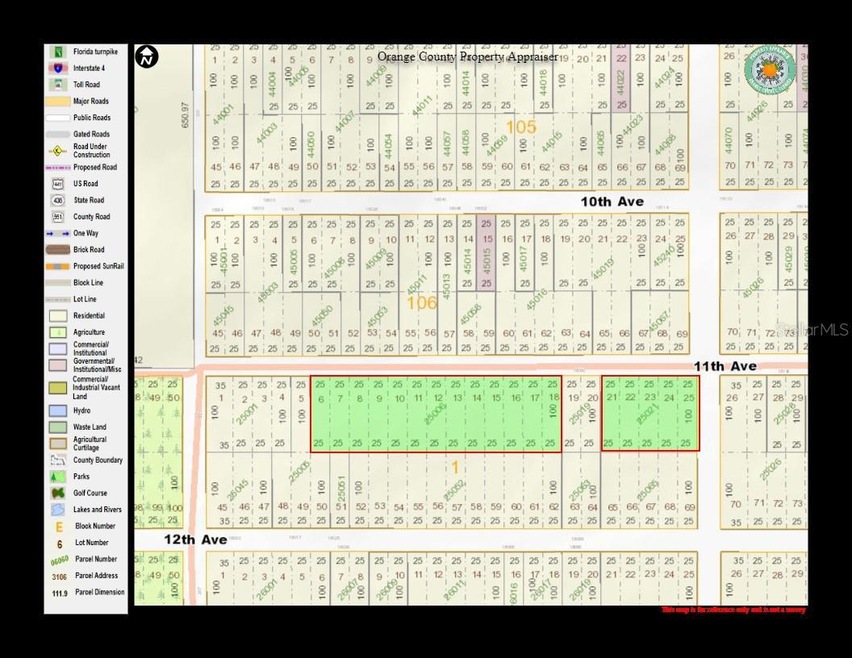Click the north arrow compass icon
Screen dimensions: 852x658
click(x=147, y=56)
